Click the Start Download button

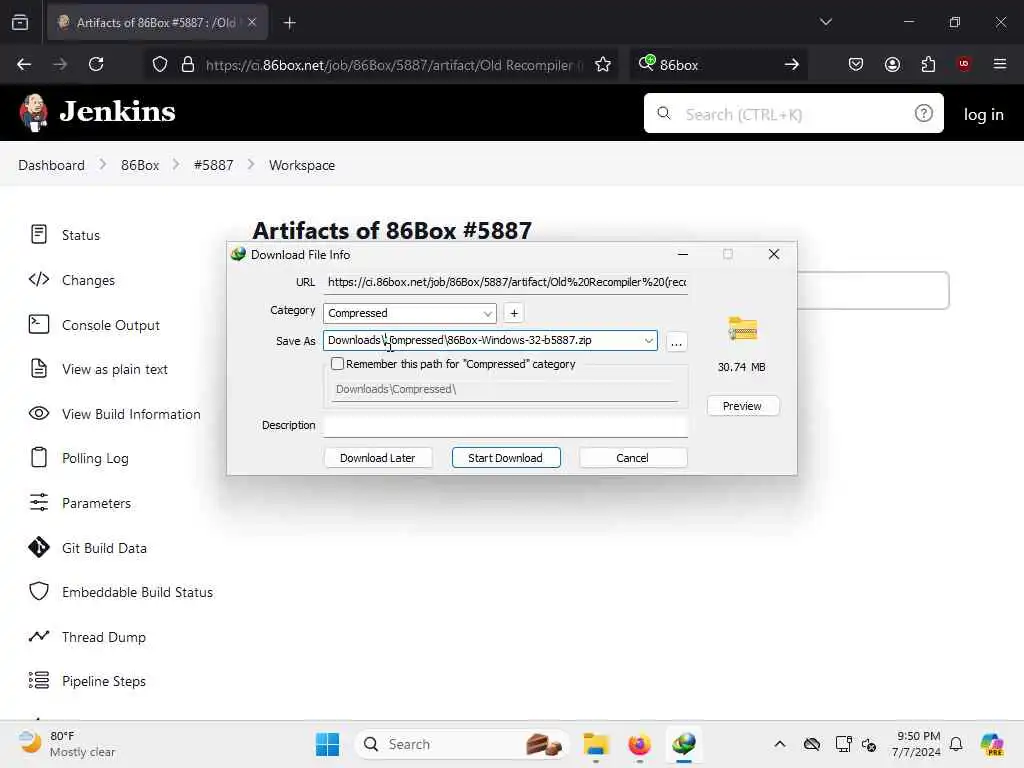click(x=506, y=458)
